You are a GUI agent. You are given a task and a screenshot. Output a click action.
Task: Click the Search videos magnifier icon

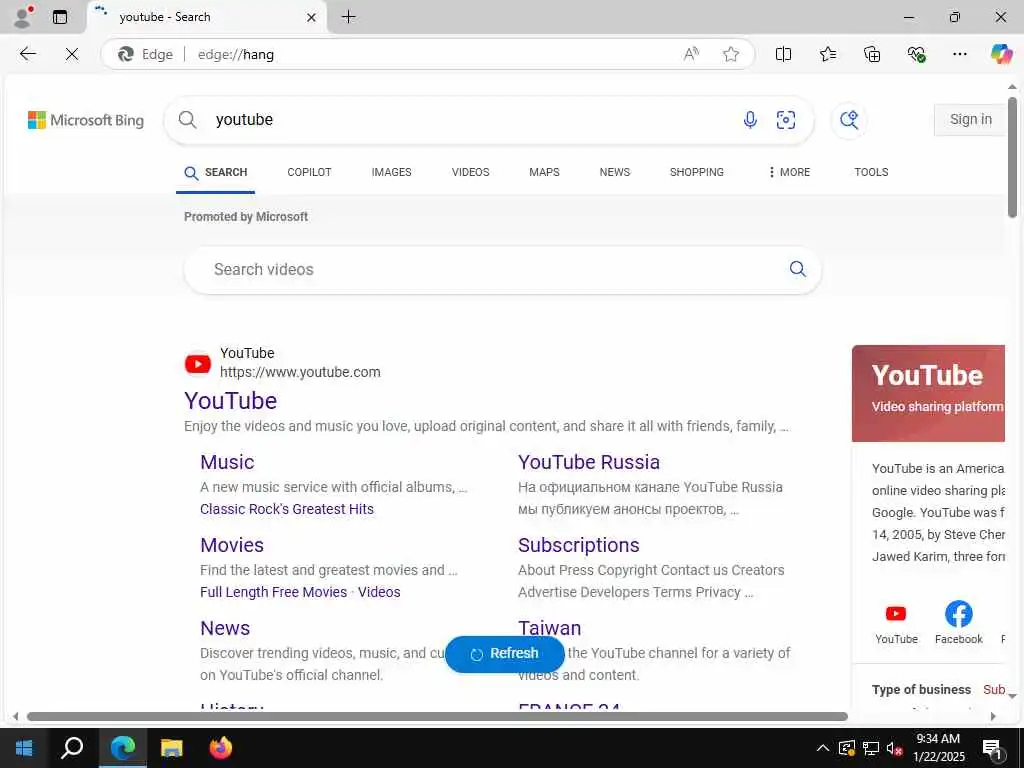point(797,269)
